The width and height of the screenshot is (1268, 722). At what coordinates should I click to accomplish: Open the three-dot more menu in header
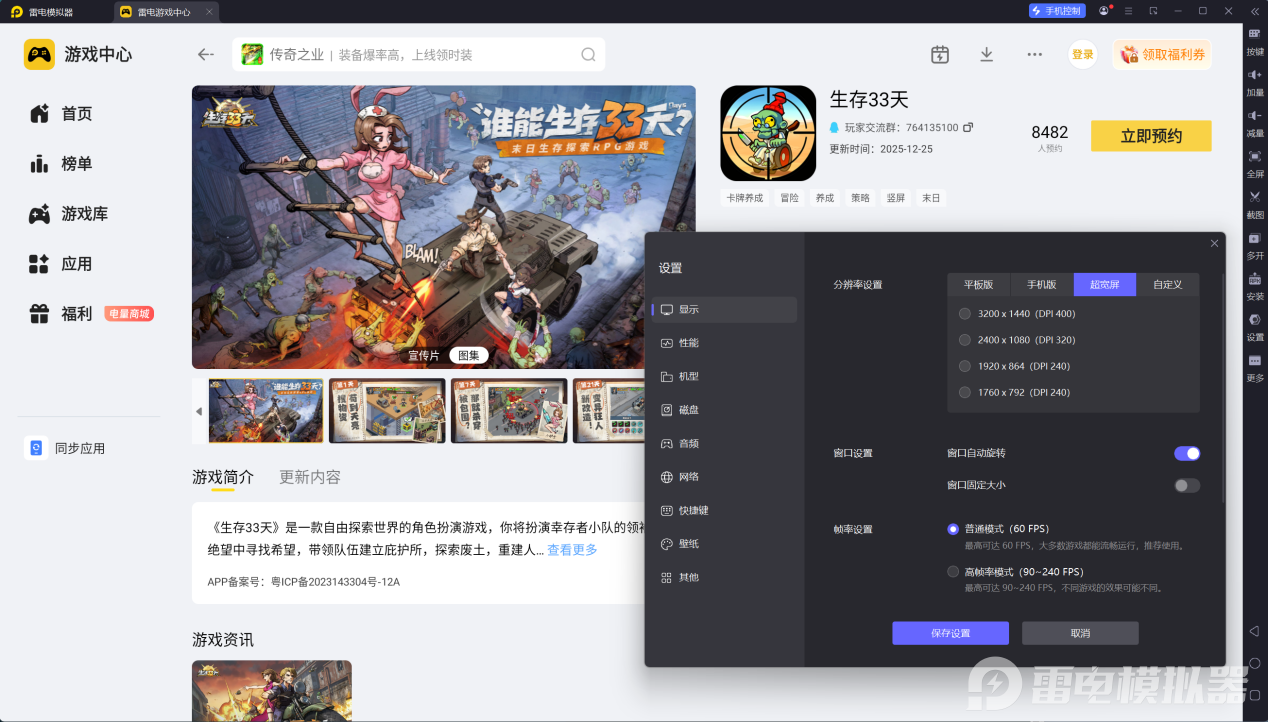(1035, 55)
